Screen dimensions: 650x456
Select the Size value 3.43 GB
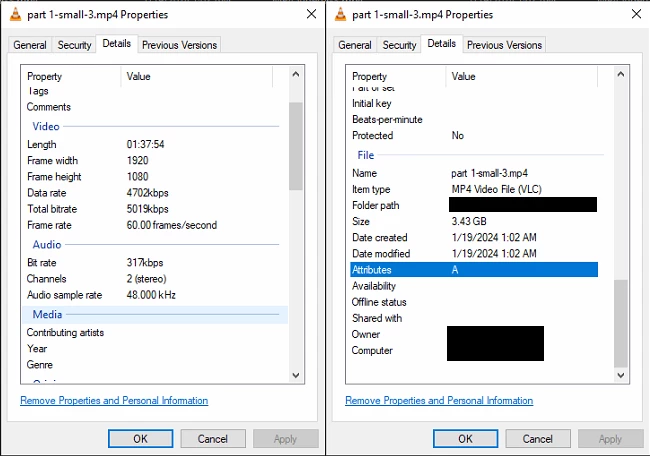click(x=469, y=221)
